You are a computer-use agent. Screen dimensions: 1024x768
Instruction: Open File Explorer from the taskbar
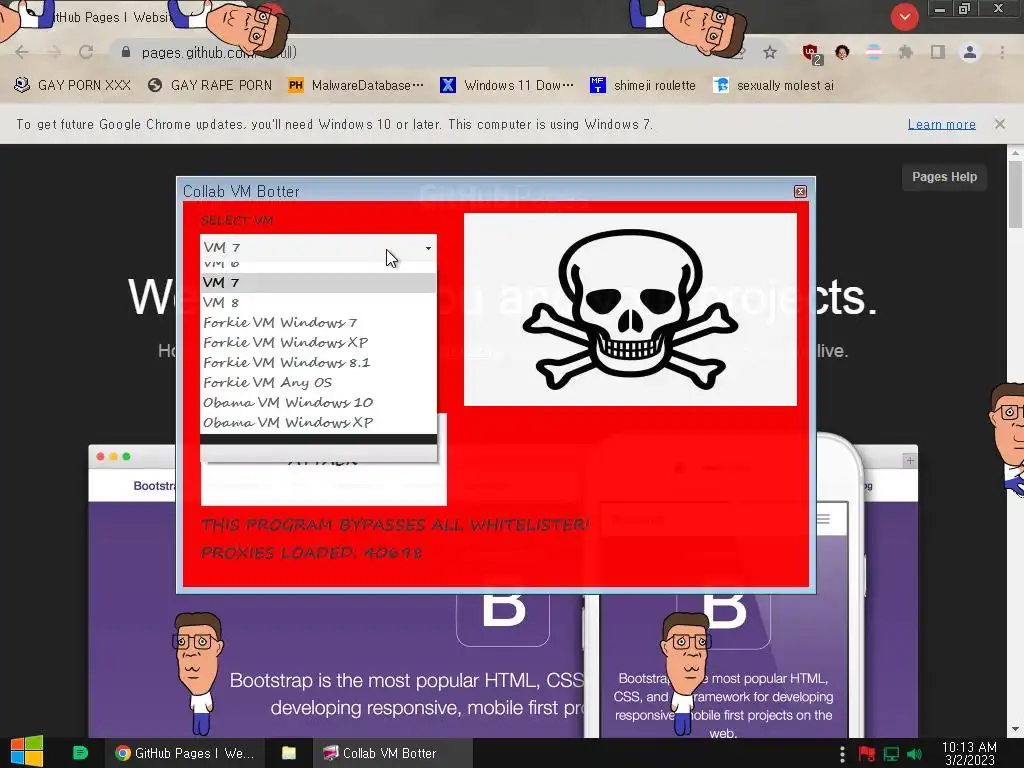tap(289, 753)
